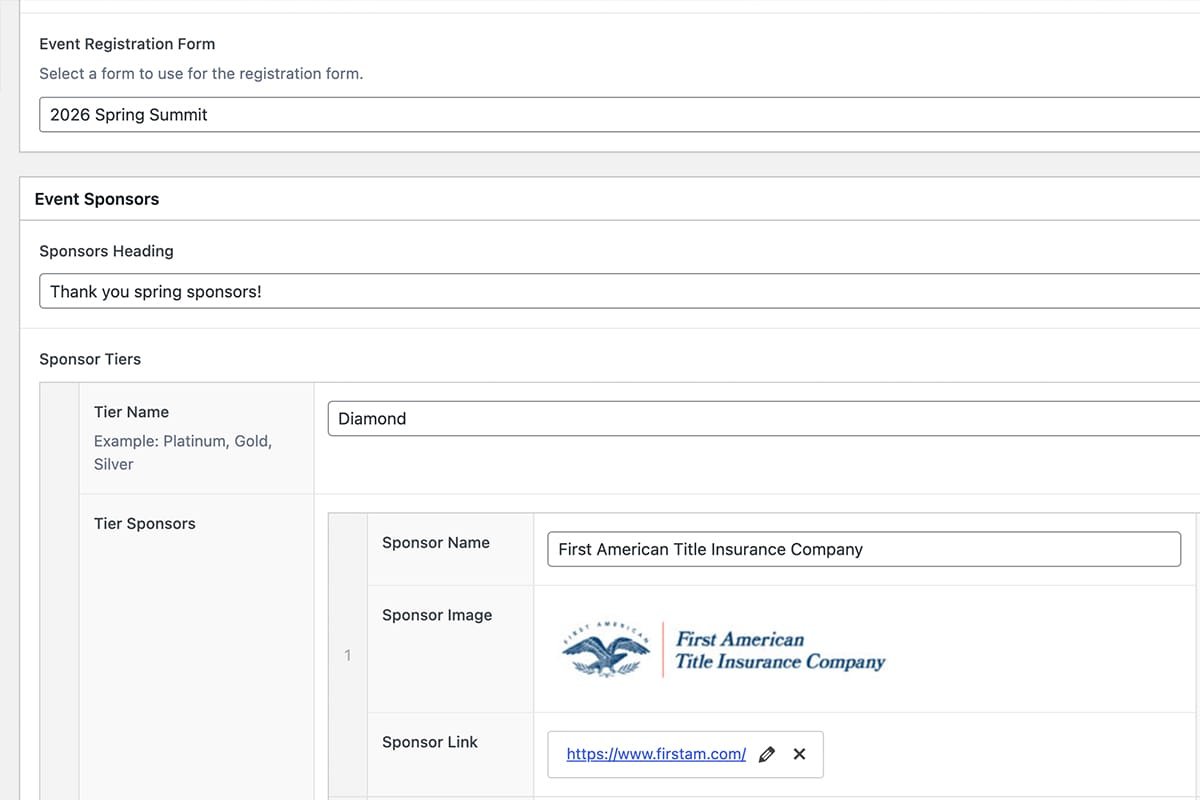Click the Tier Sponsors label
1200x800 pixels.
[x=144, y=524]
